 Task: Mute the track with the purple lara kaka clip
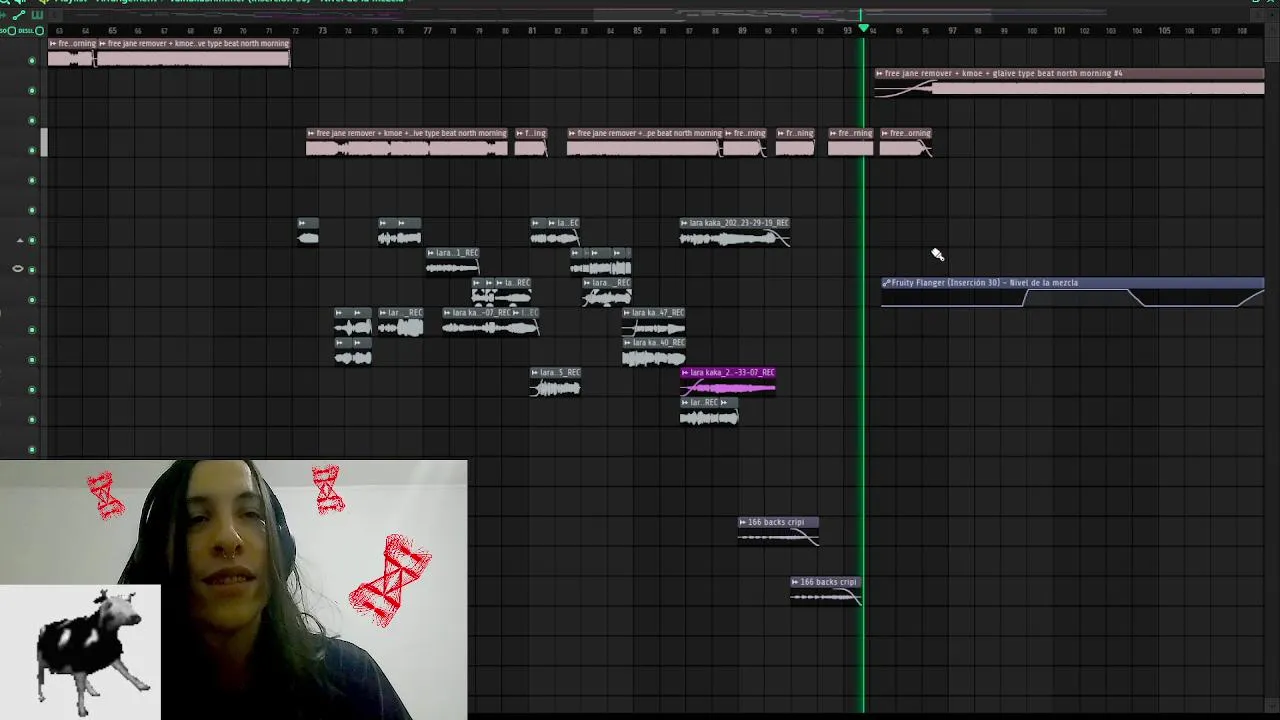32,390
